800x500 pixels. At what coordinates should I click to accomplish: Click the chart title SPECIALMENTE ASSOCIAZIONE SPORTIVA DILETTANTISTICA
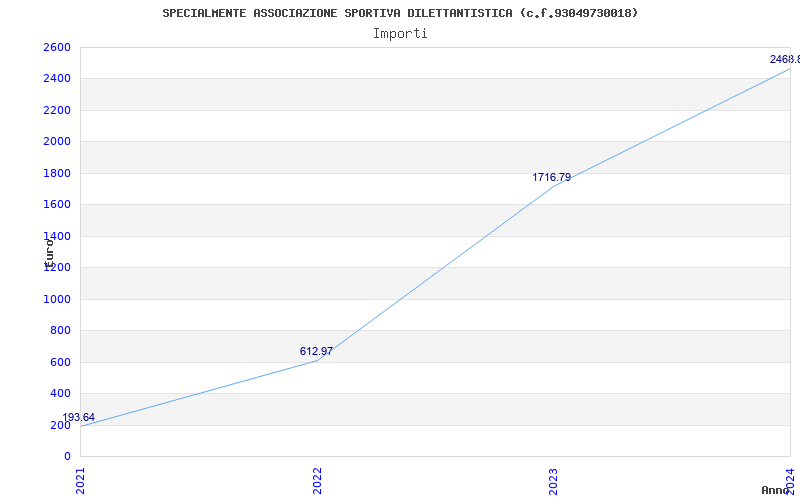click(x=400, y=13)
